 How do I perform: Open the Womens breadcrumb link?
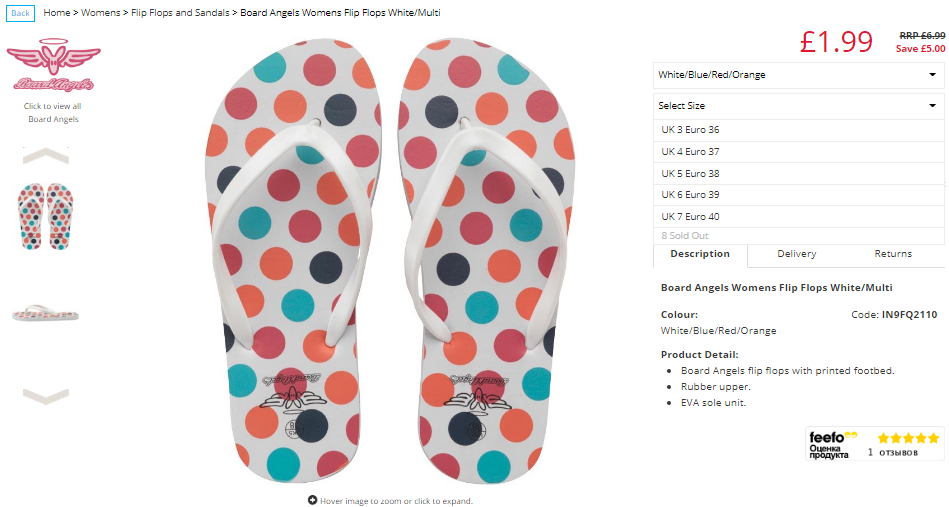click(100, 13)
